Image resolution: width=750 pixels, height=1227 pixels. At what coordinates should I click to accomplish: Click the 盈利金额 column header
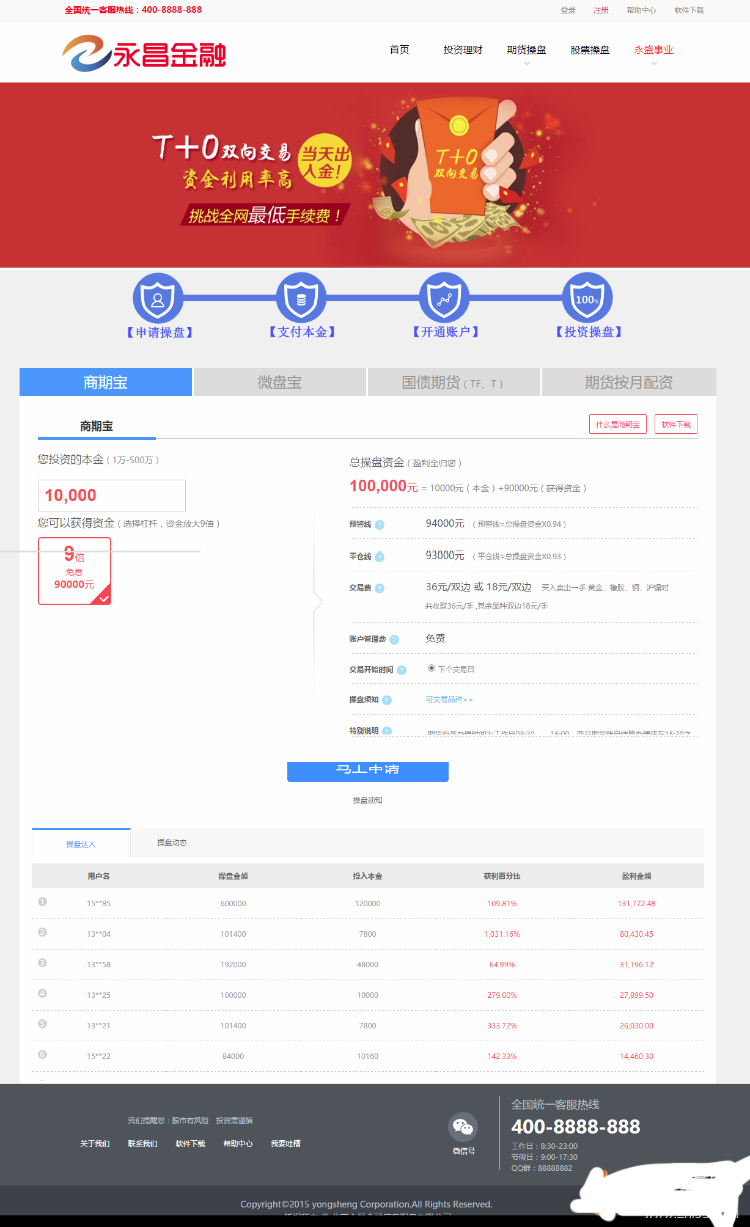(x=636, y=875)
